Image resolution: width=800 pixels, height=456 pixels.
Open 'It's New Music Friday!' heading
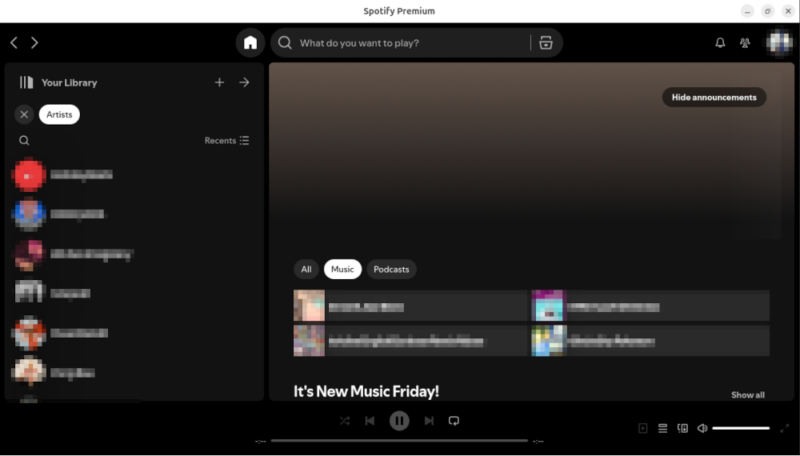tap(366, 391)
